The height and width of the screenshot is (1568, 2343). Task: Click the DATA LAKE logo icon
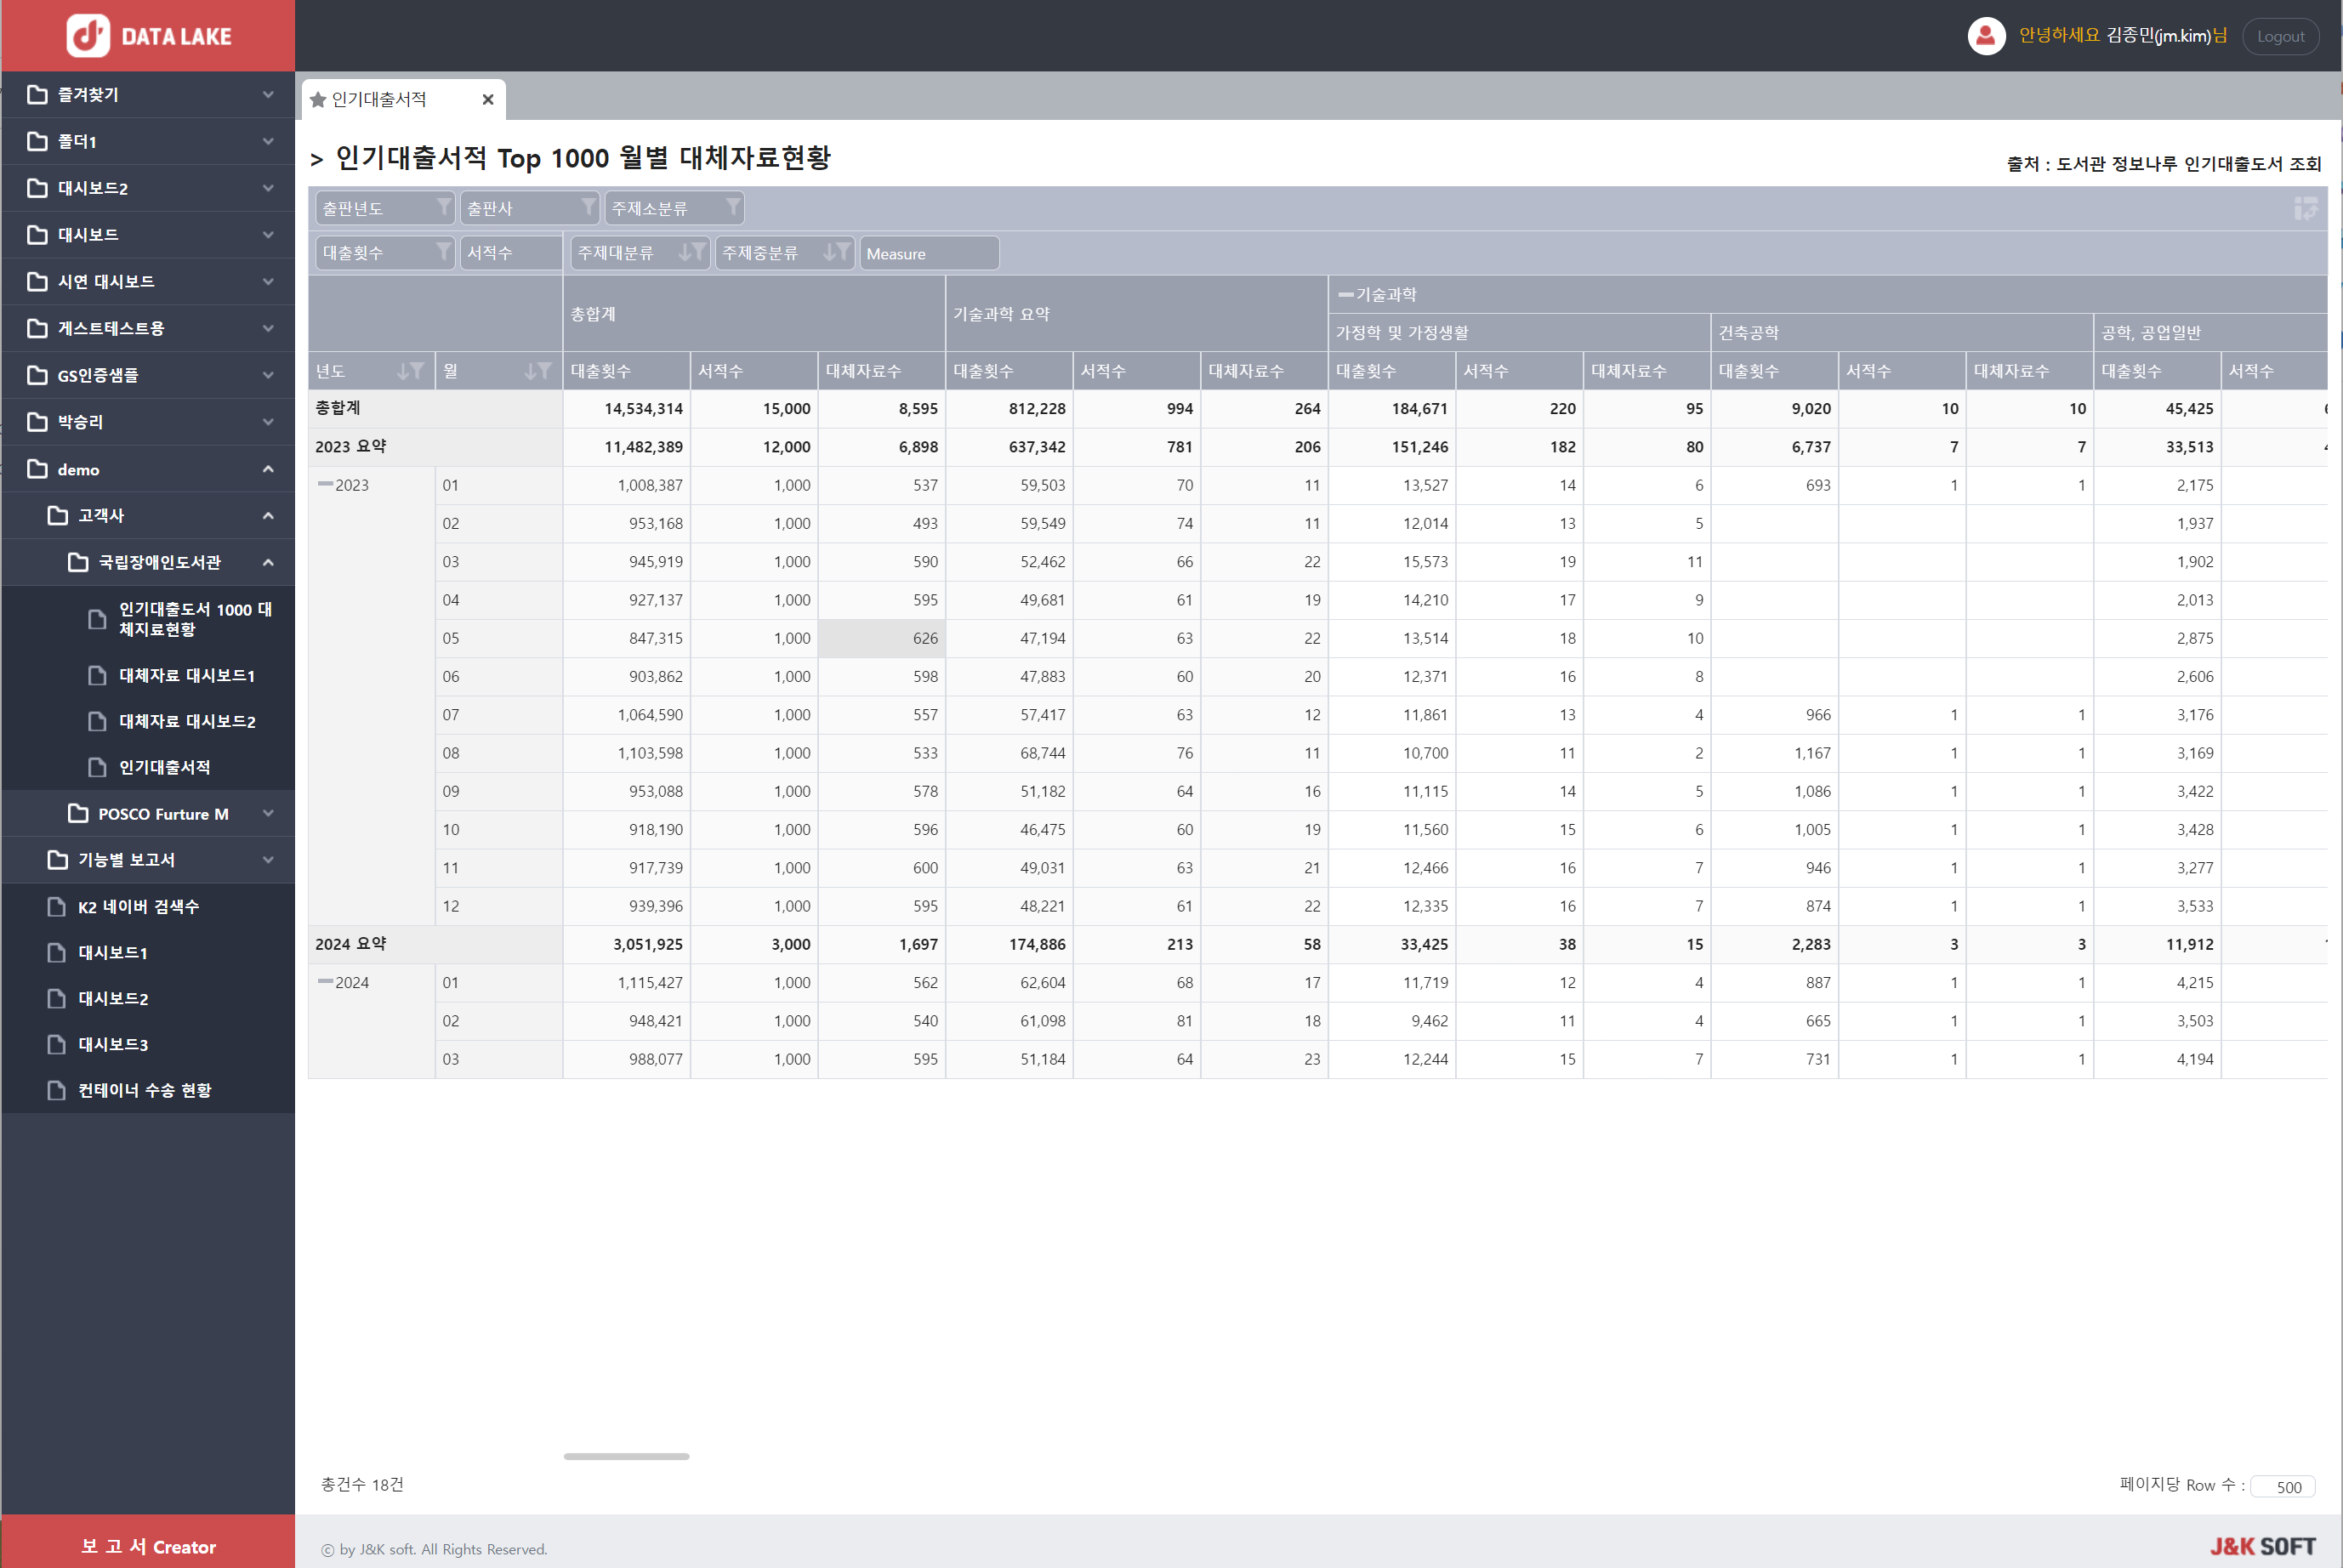(x=88, y=36)
